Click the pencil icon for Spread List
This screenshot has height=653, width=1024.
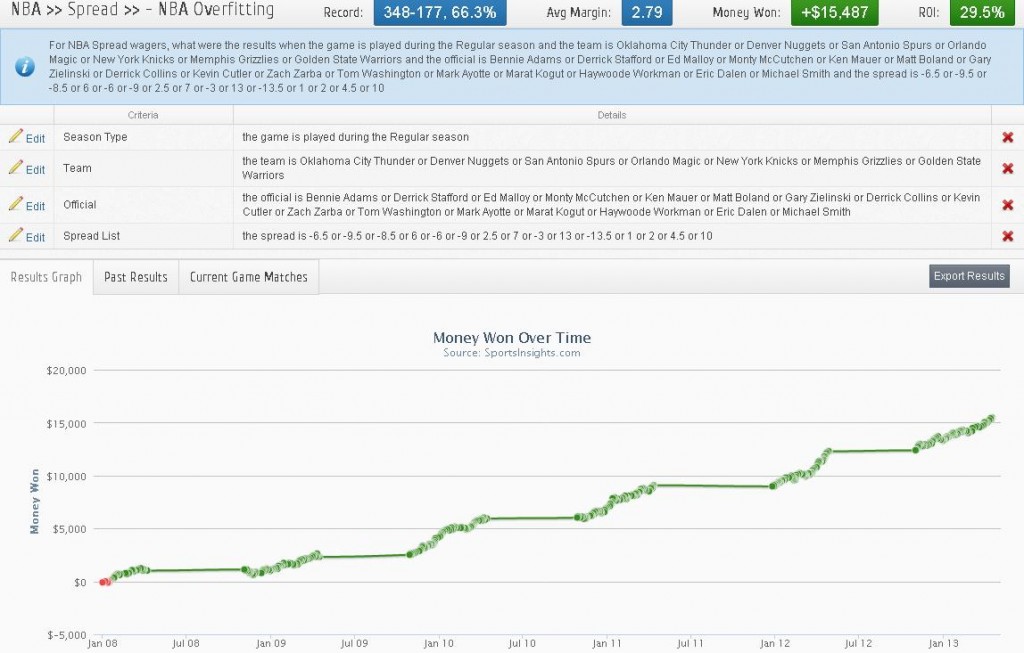coord(16,235)
